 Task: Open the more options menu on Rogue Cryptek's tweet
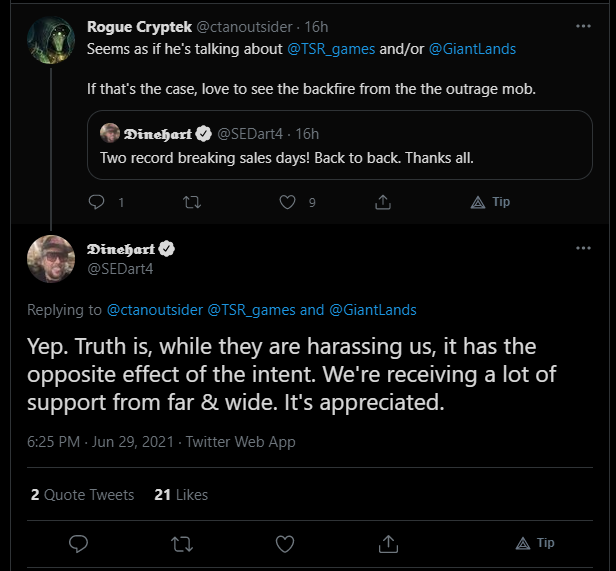(583, 26)
